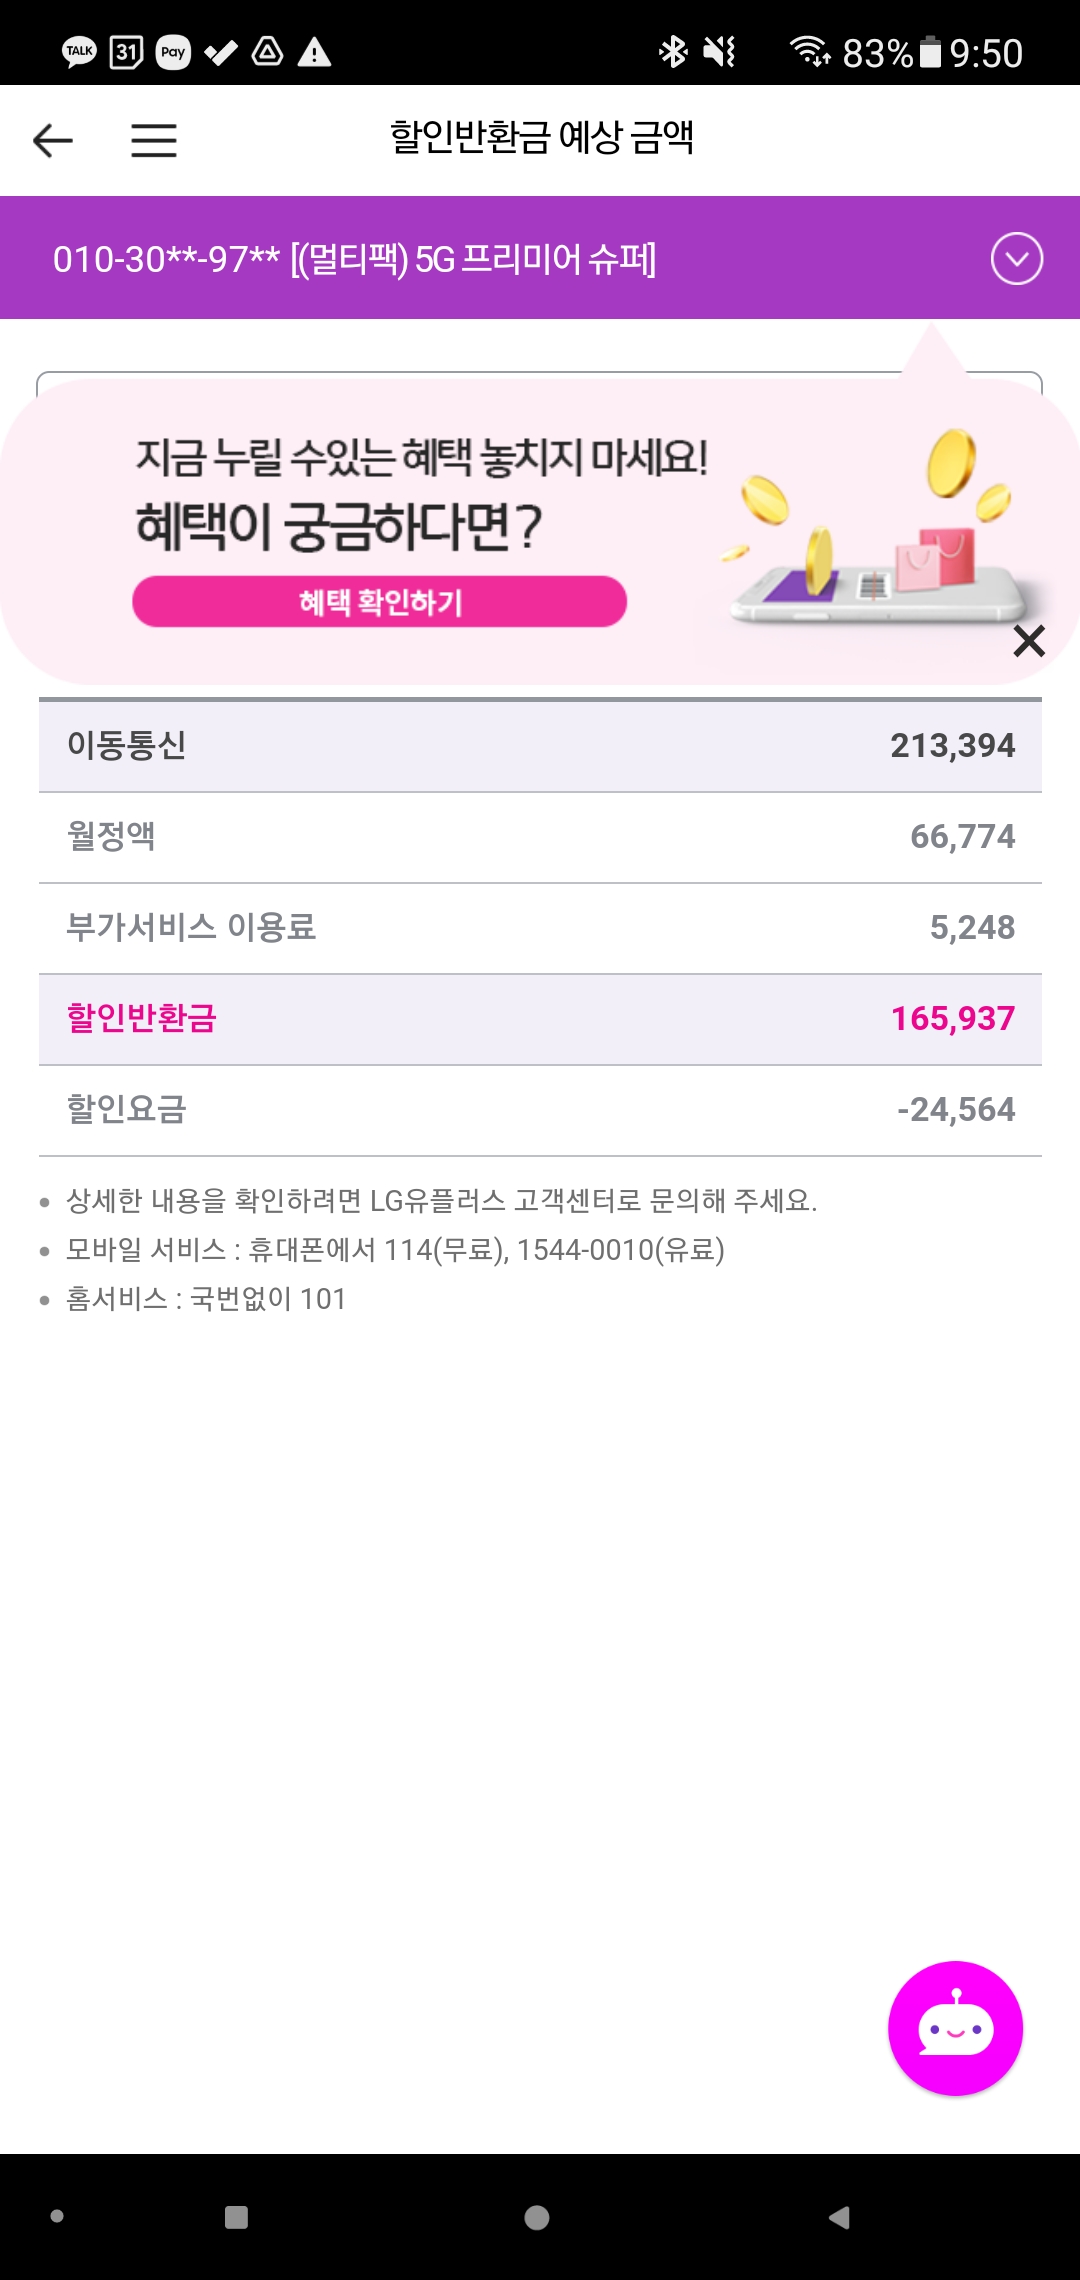The image size is (1080, 2280).
Task: Tap the Bluetooth status icon
Action: click(673, 52)
